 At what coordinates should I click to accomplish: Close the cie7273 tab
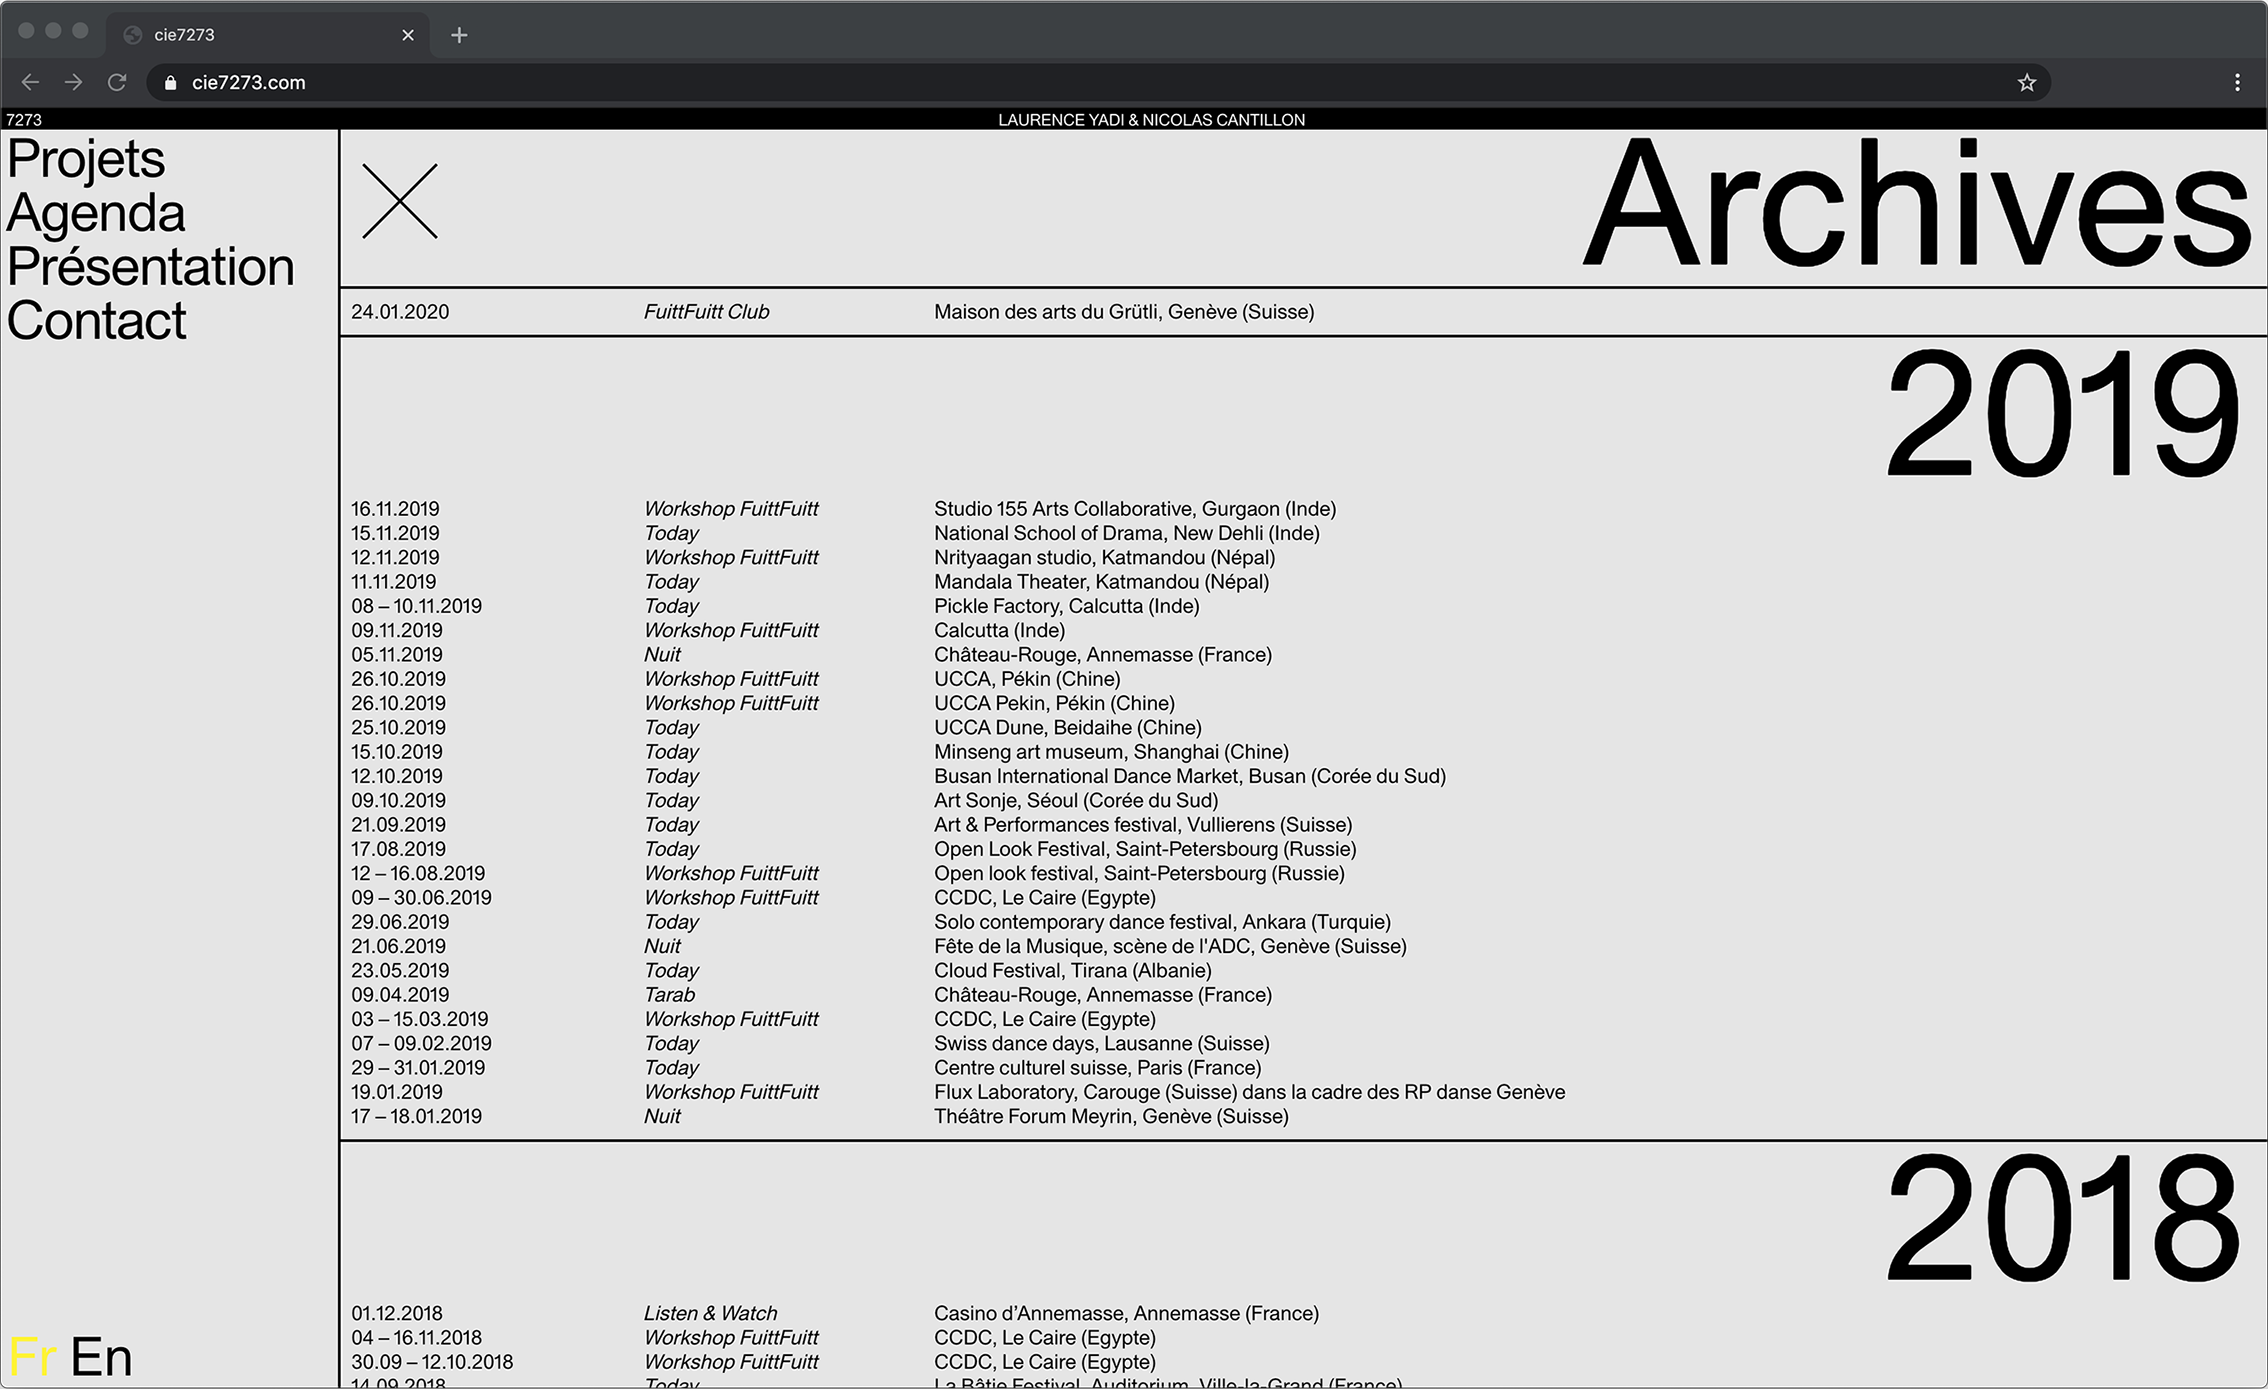click(x=408, y=35)
